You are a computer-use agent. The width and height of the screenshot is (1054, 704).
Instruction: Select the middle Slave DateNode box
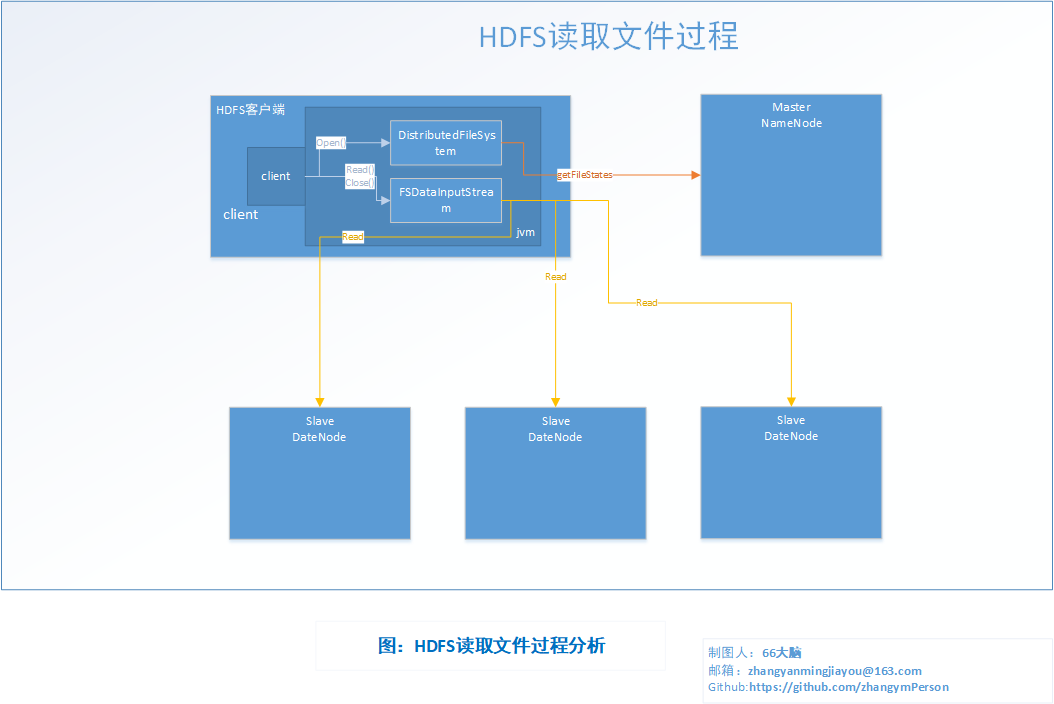555,473
